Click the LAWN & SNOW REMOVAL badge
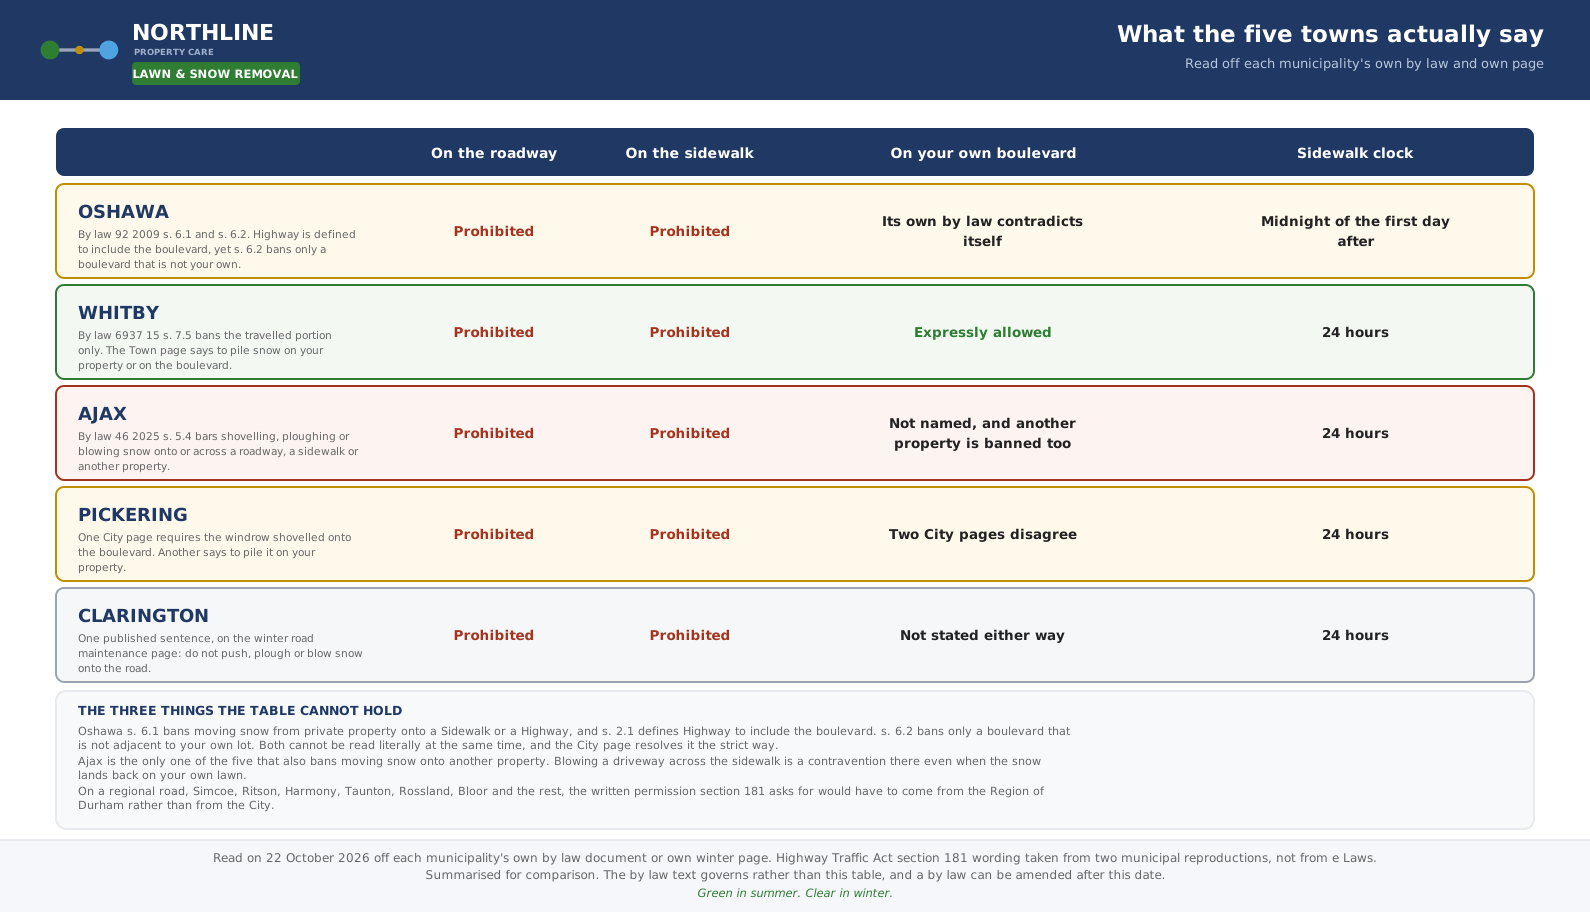 [x=216, y=74]
